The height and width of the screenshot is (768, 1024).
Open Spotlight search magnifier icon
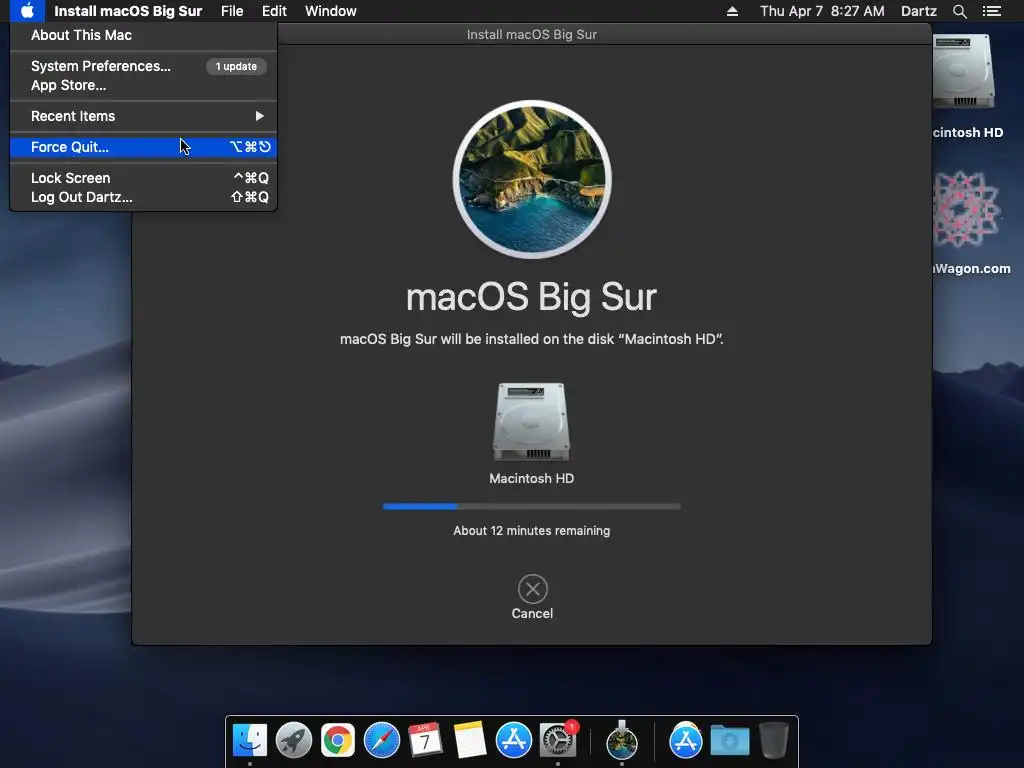click(959, 11)
